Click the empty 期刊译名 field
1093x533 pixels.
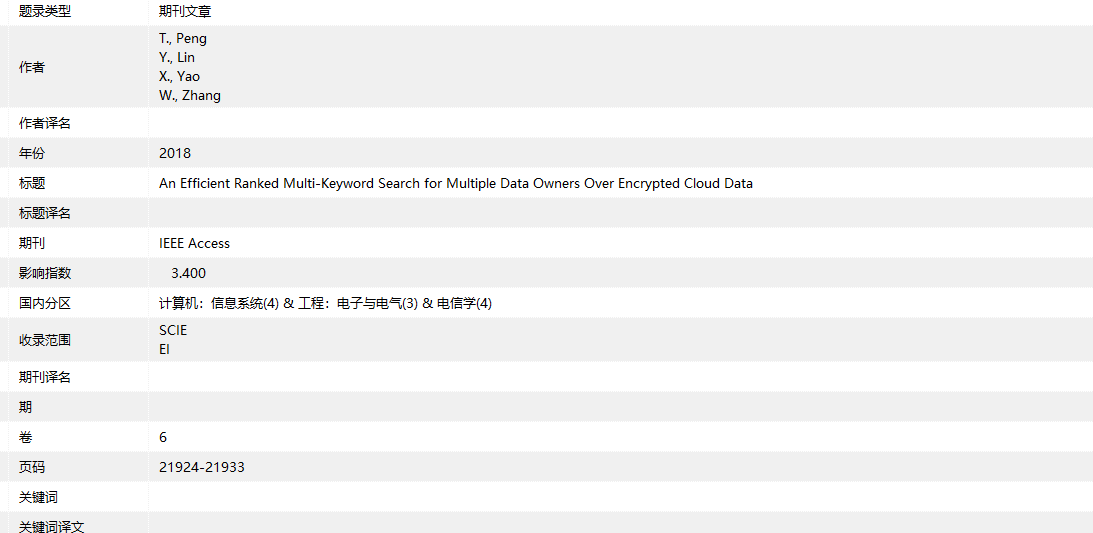(x=620, y=378)
